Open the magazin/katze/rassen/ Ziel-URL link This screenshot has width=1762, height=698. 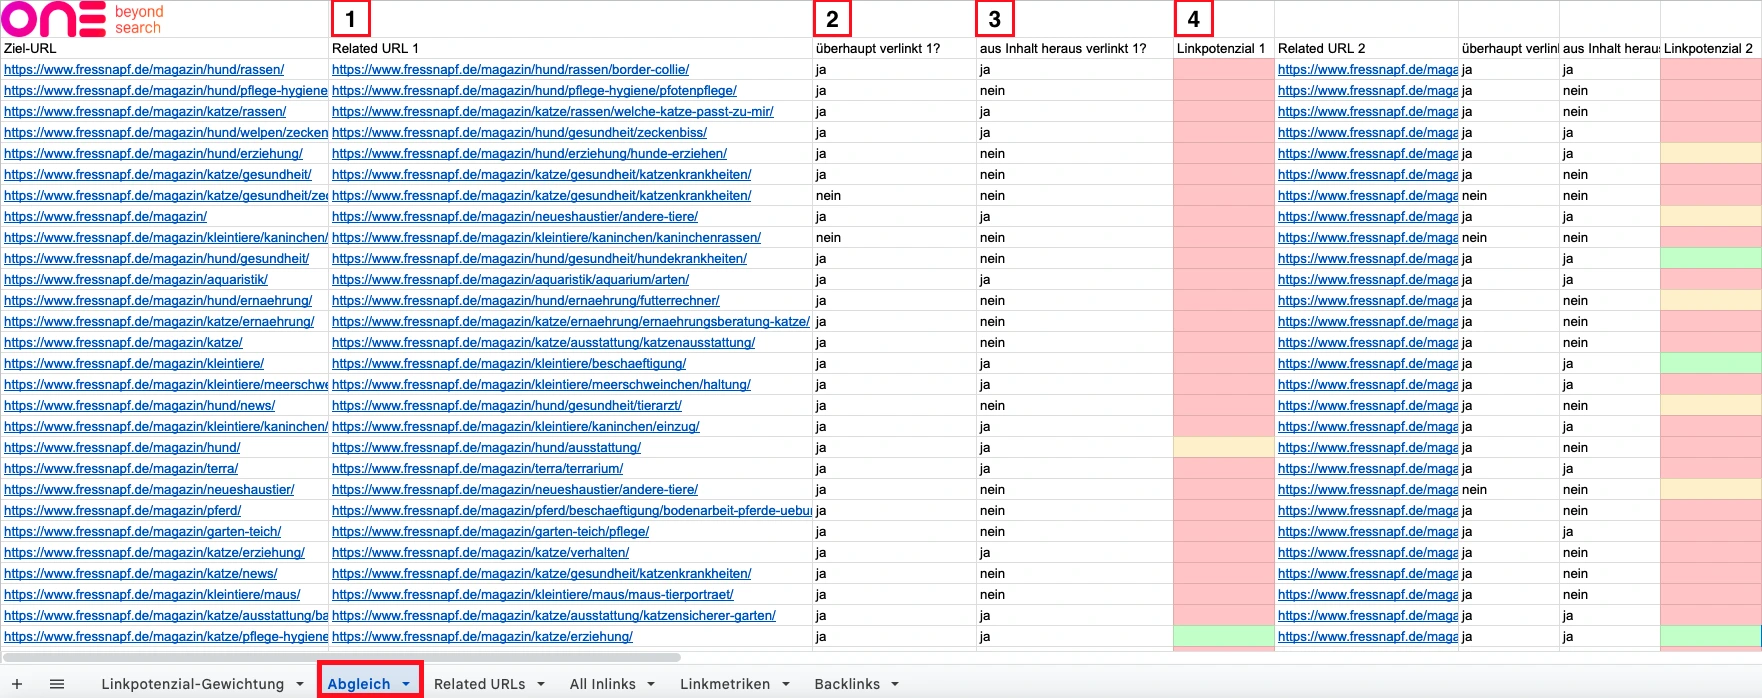[145, 112]
